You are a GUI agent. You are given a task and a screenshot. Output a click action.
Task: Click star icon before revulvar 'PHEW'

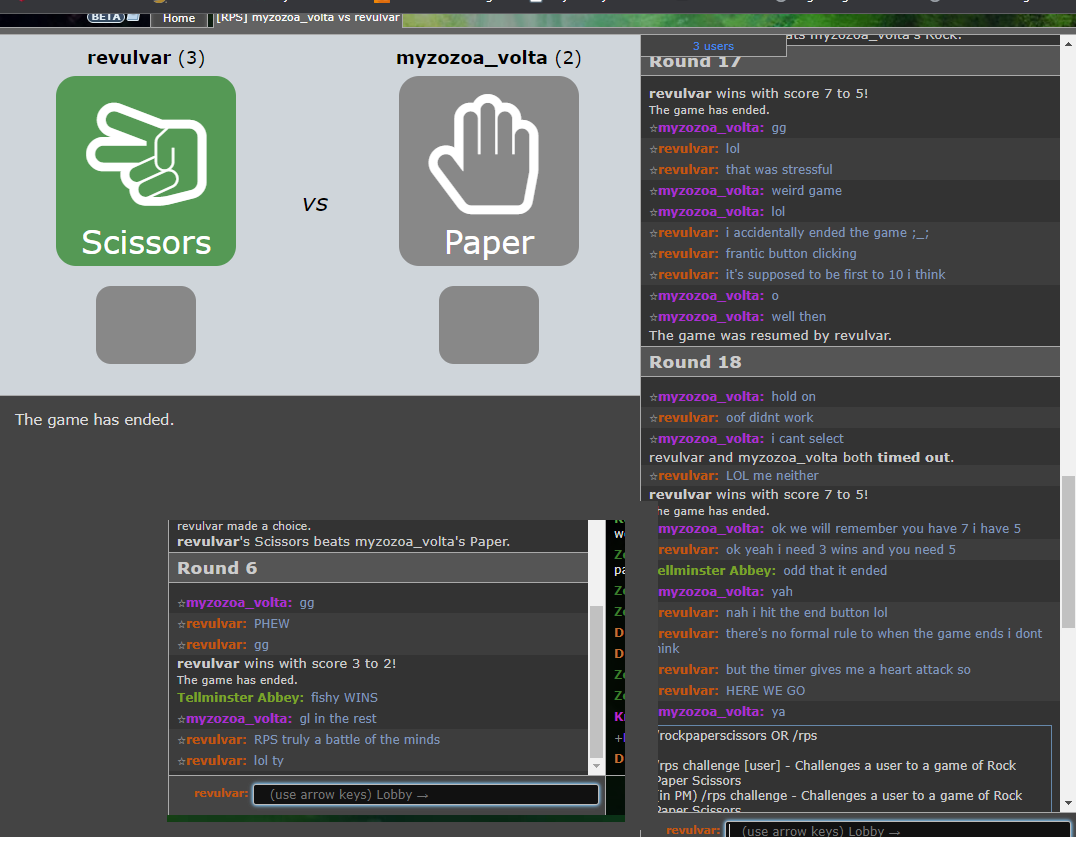(181, 624)
